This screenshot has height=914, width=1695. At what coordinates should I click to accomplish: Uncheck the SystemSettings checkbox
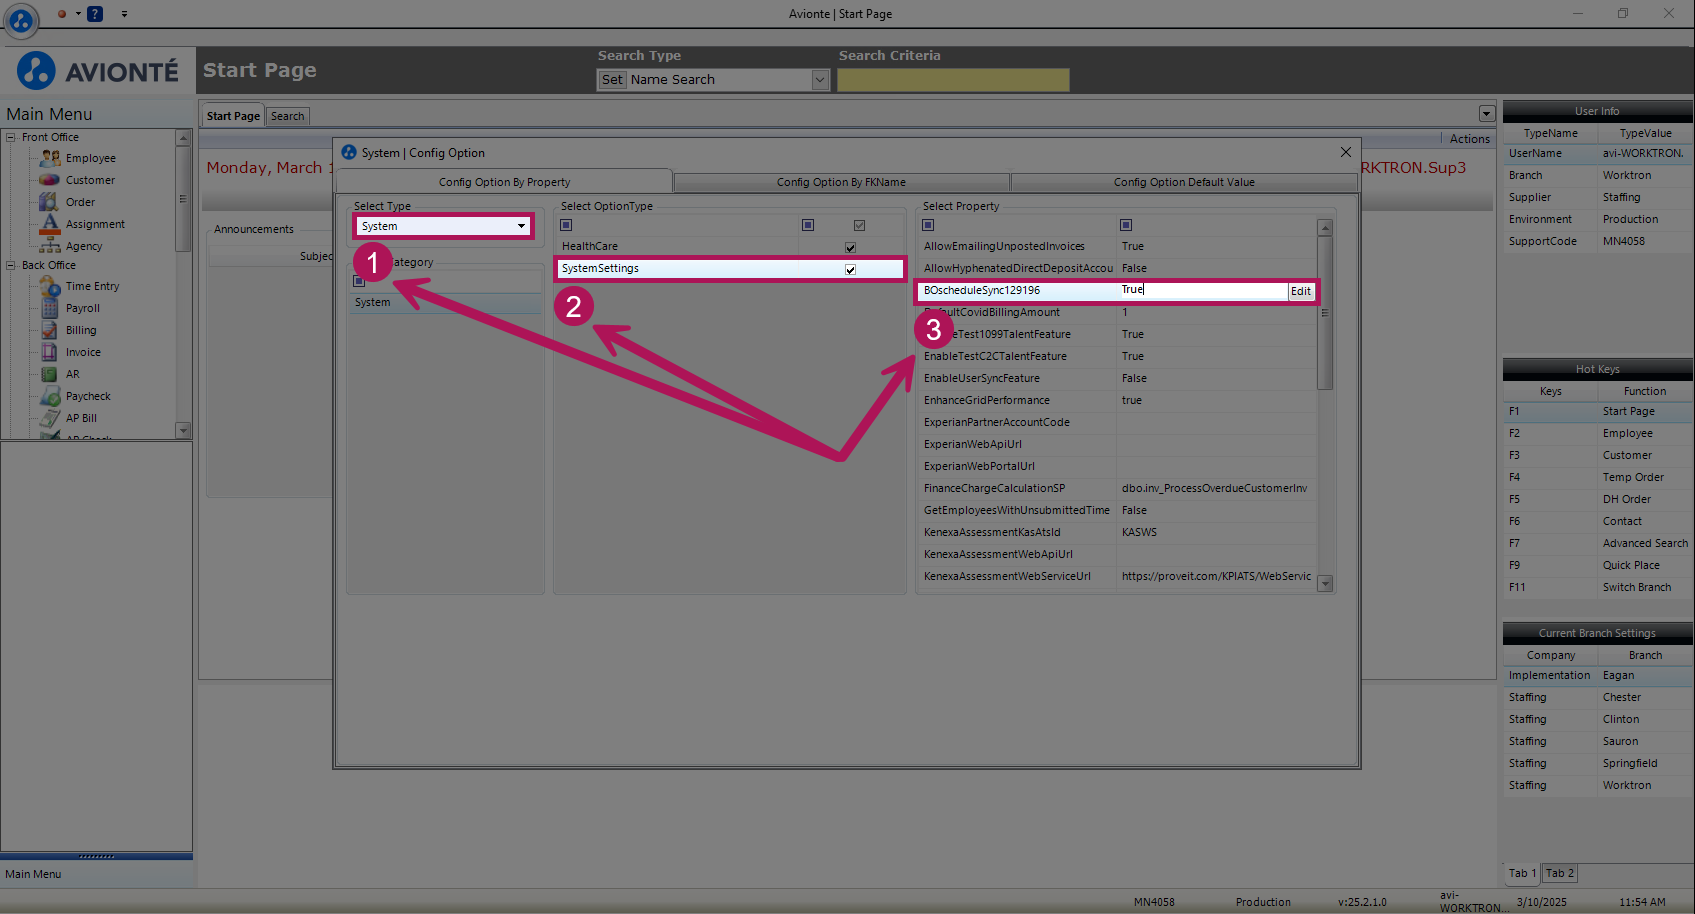[x=850, y=269]
